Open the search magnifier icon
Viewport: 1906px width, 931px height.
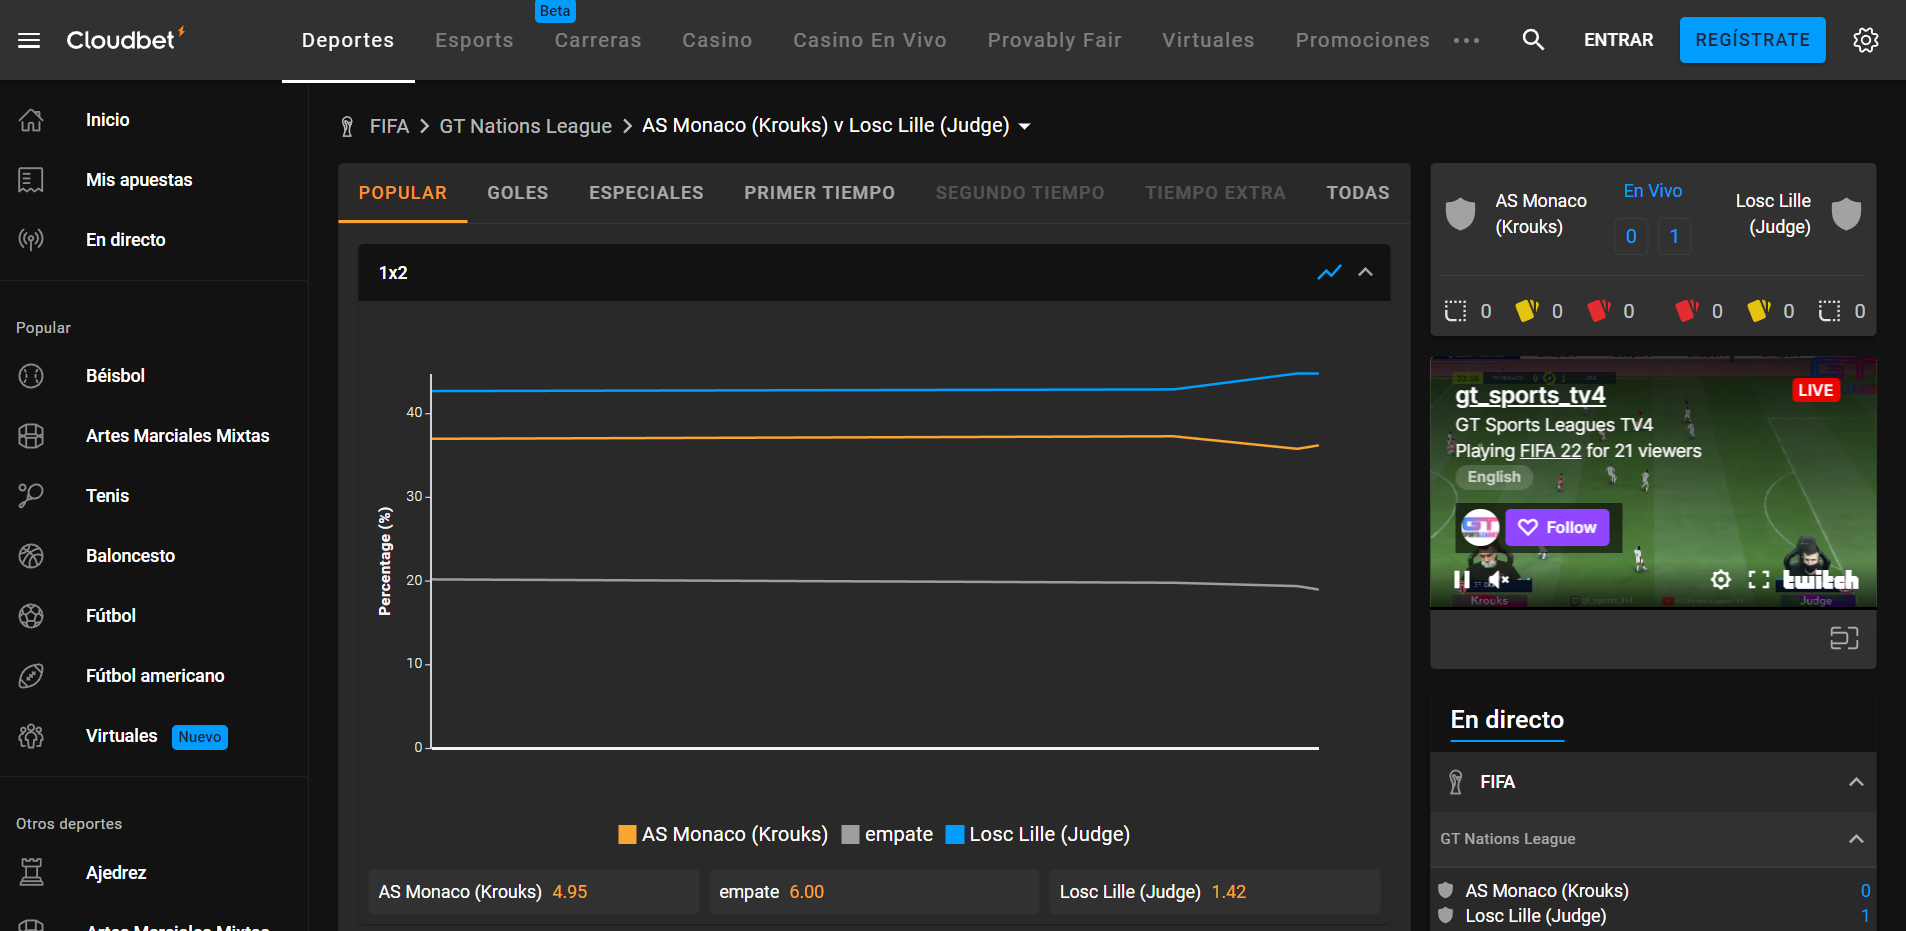point(1533,40)
